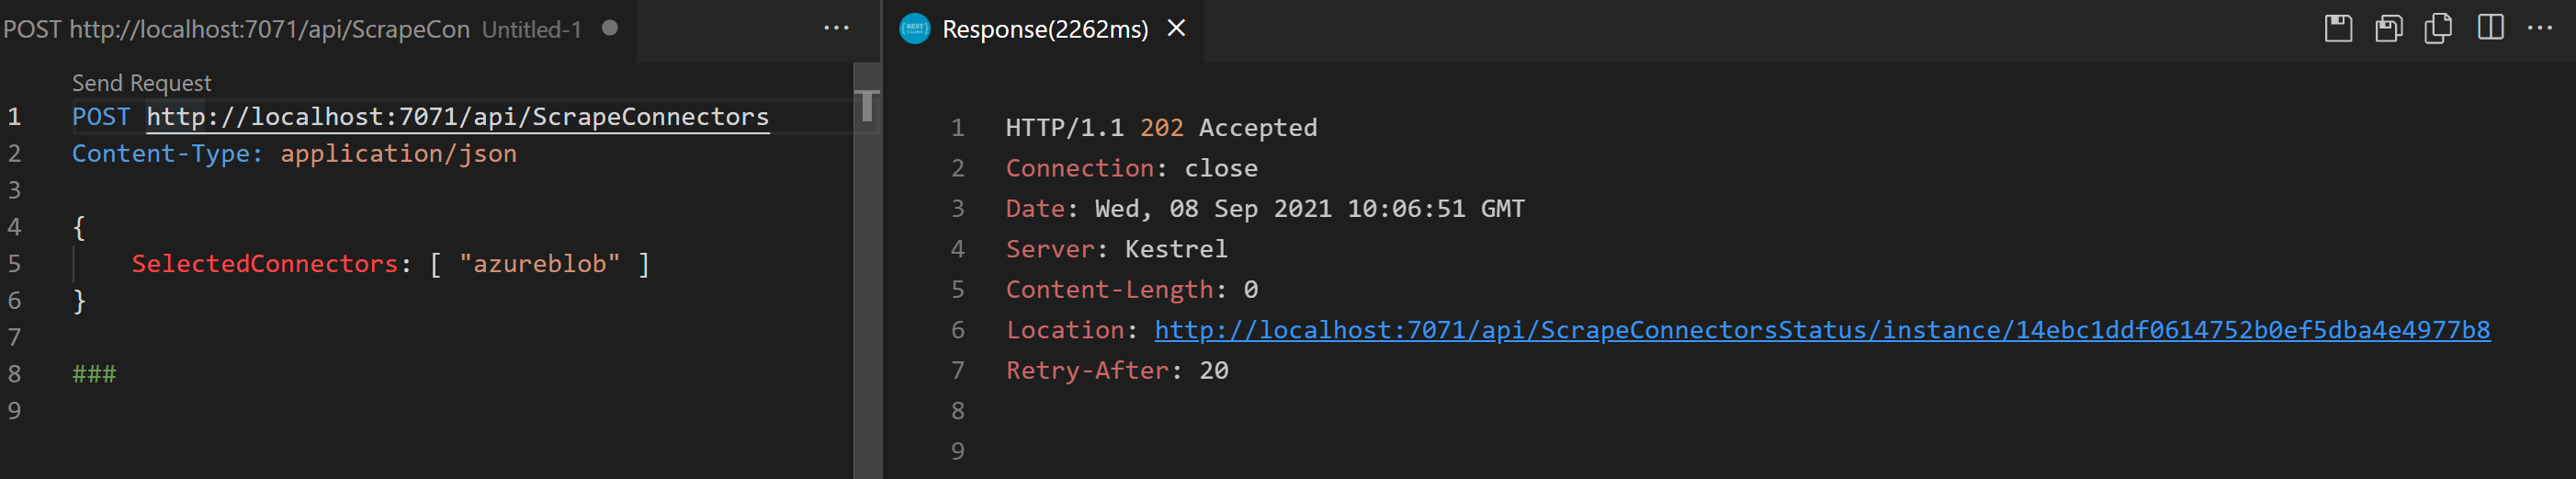Click the request editor vertical scrollbar
This screenshot has width=2576, height=479.
click(867, 270)
